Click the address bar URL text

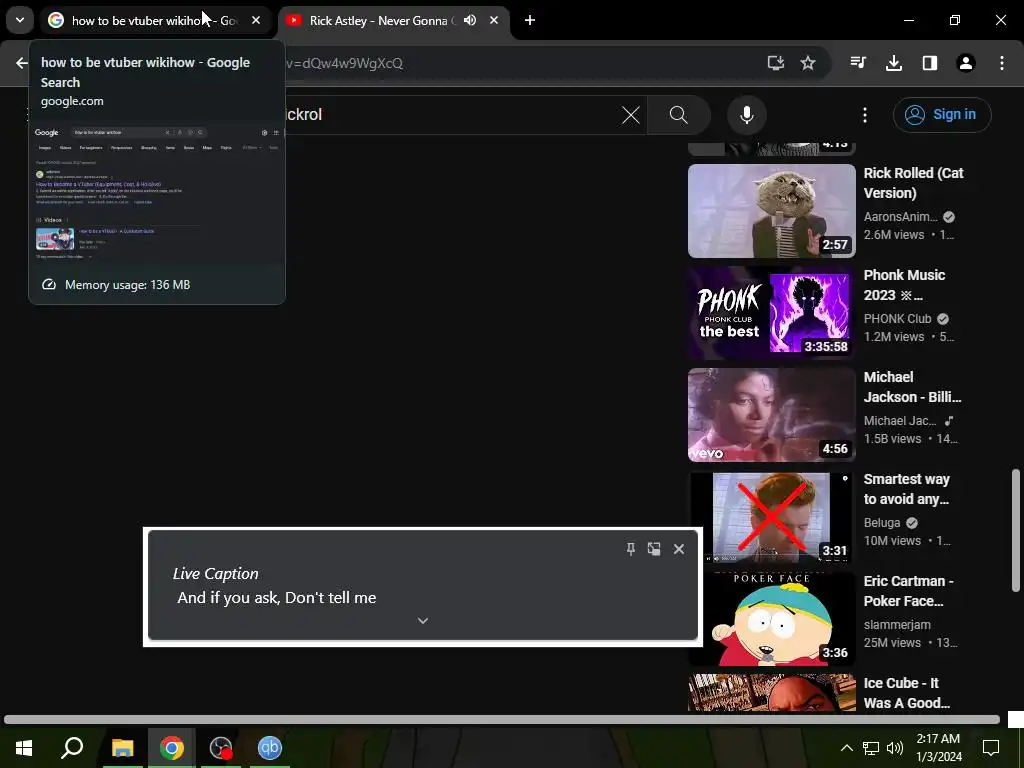click(x=344, y=63)
